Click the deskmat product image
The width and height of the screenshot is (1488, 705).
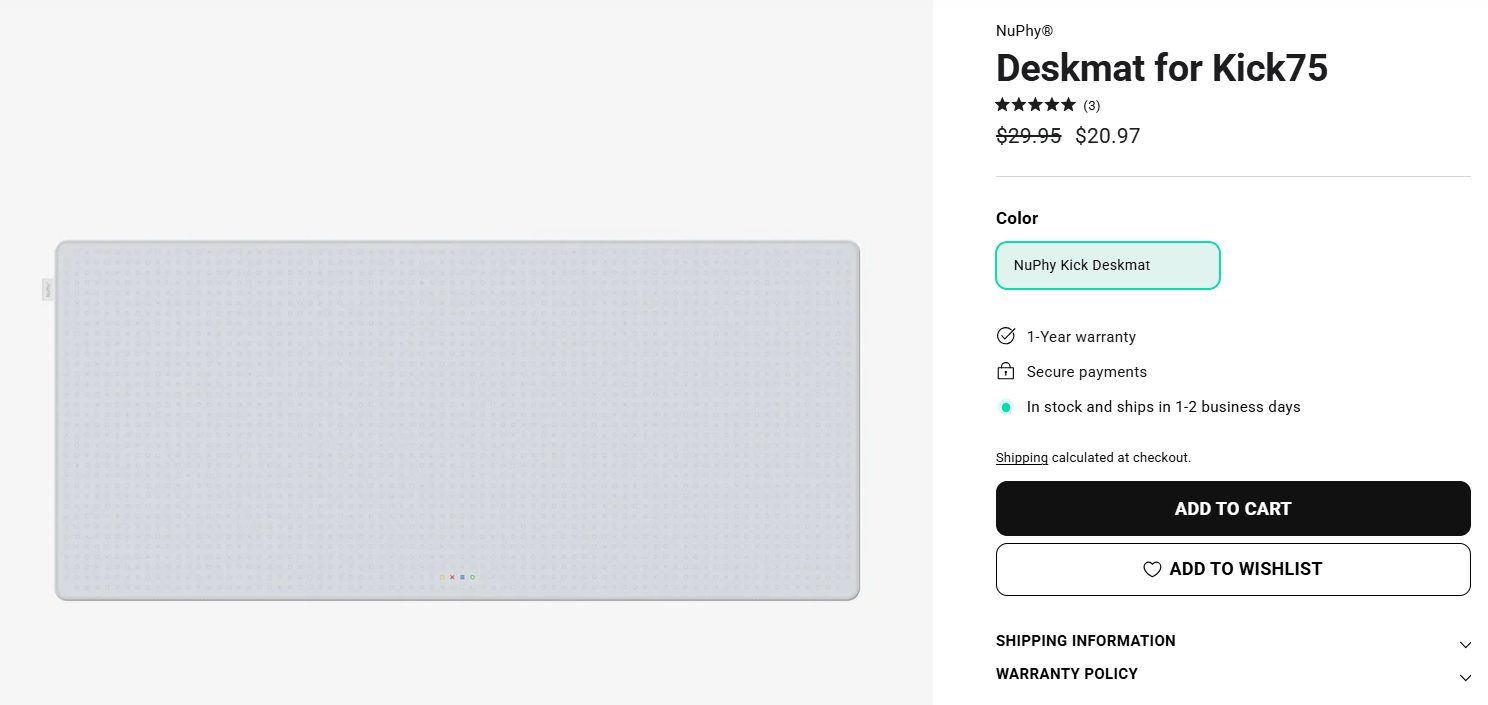point(457,420)
